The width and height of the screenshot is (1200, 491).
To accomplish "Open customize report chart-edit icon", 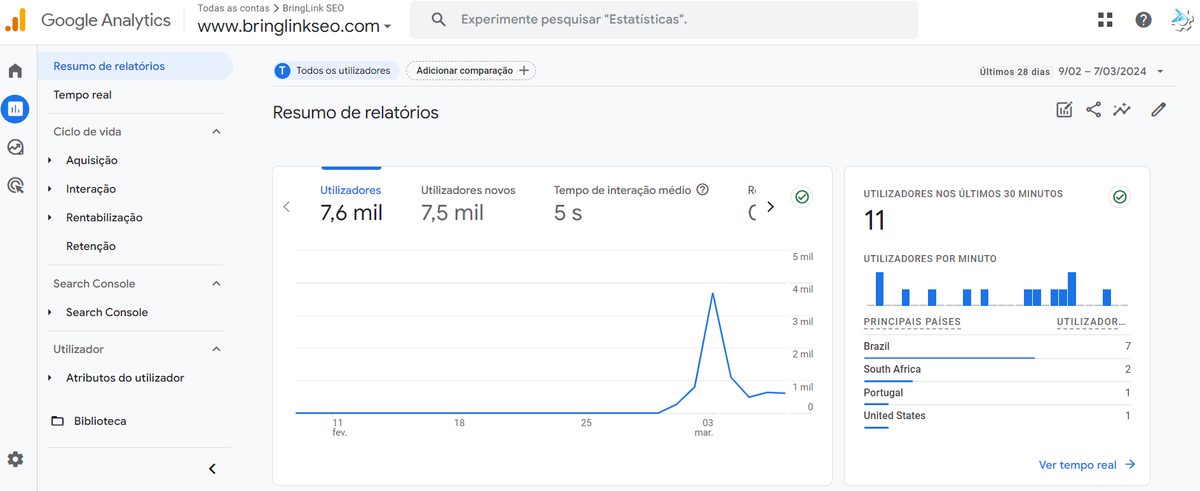I will 1064,110.
